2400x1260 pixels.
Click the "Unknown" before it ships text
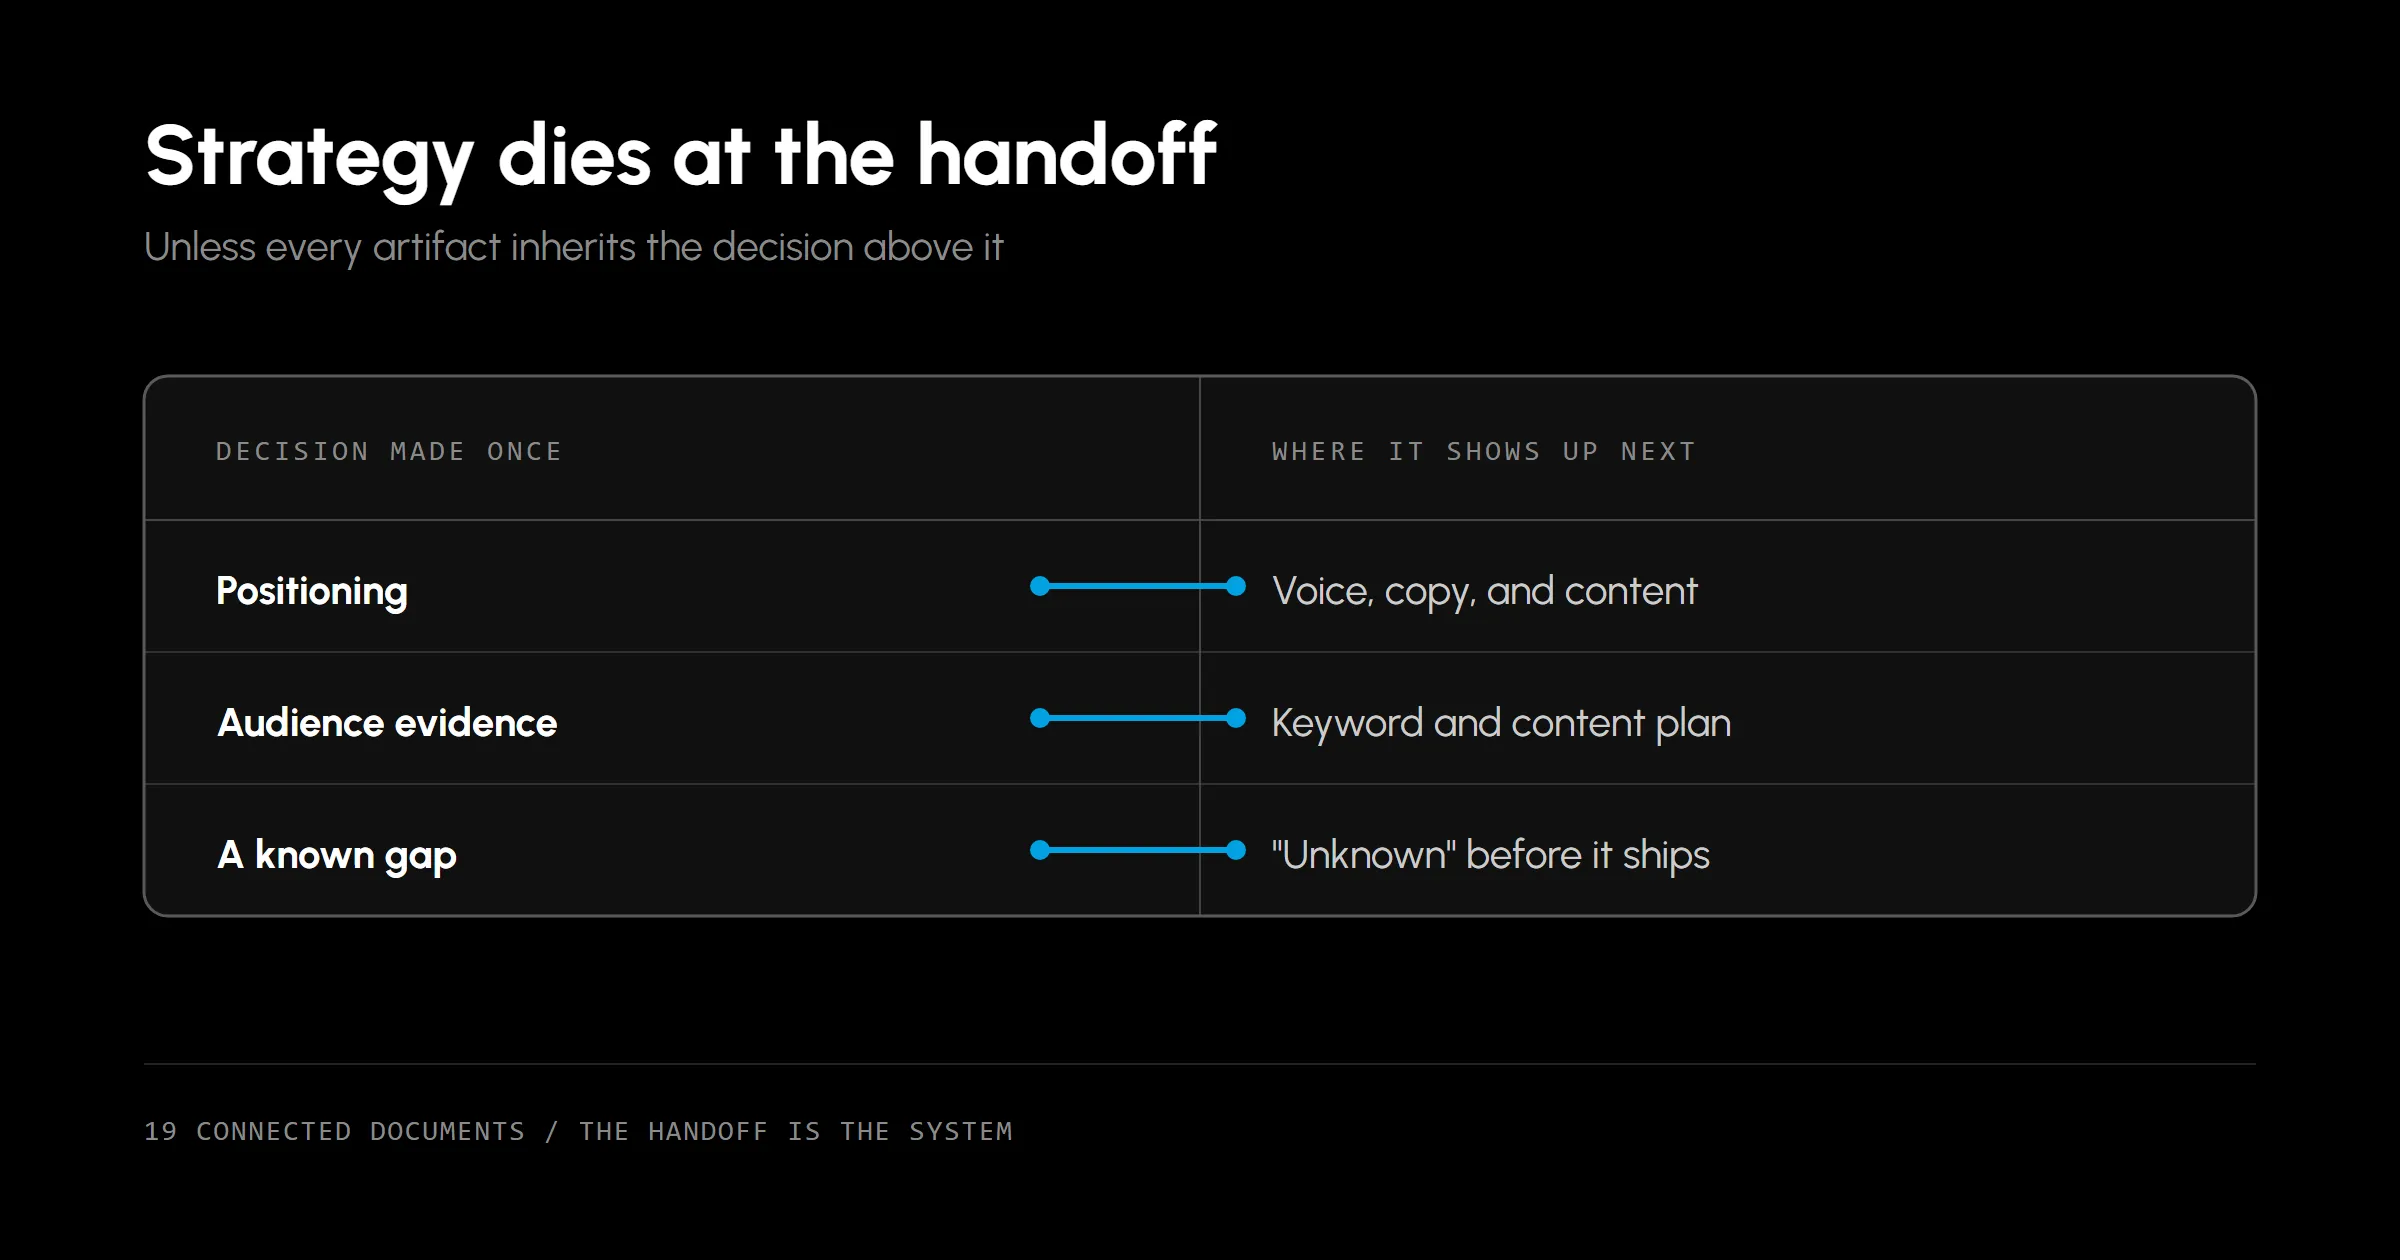click(1491, 855)
